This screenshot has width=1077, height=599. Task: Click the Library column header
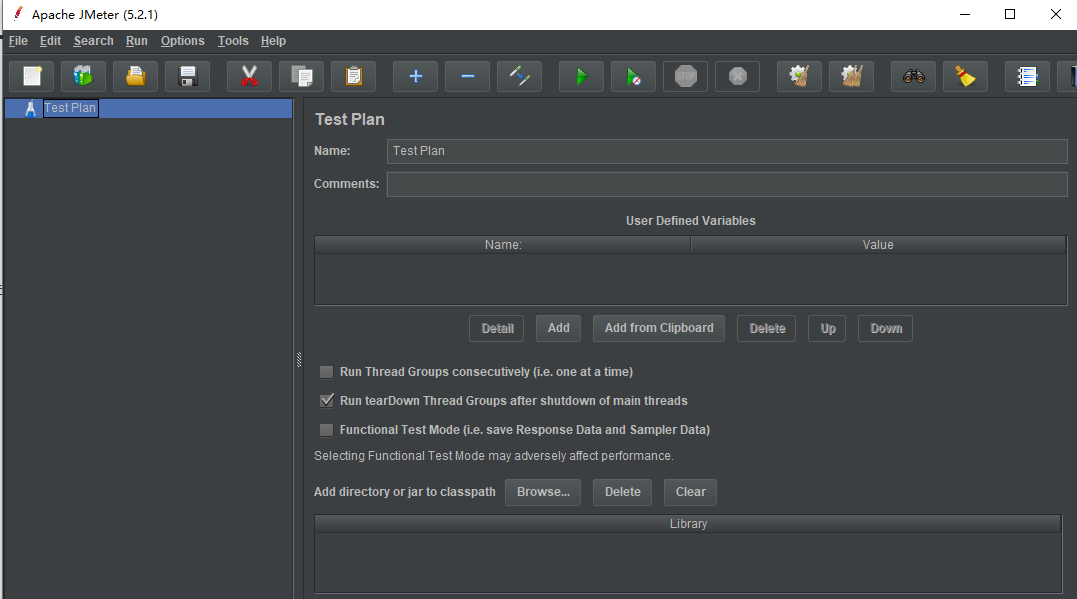[x=688, y=524]
